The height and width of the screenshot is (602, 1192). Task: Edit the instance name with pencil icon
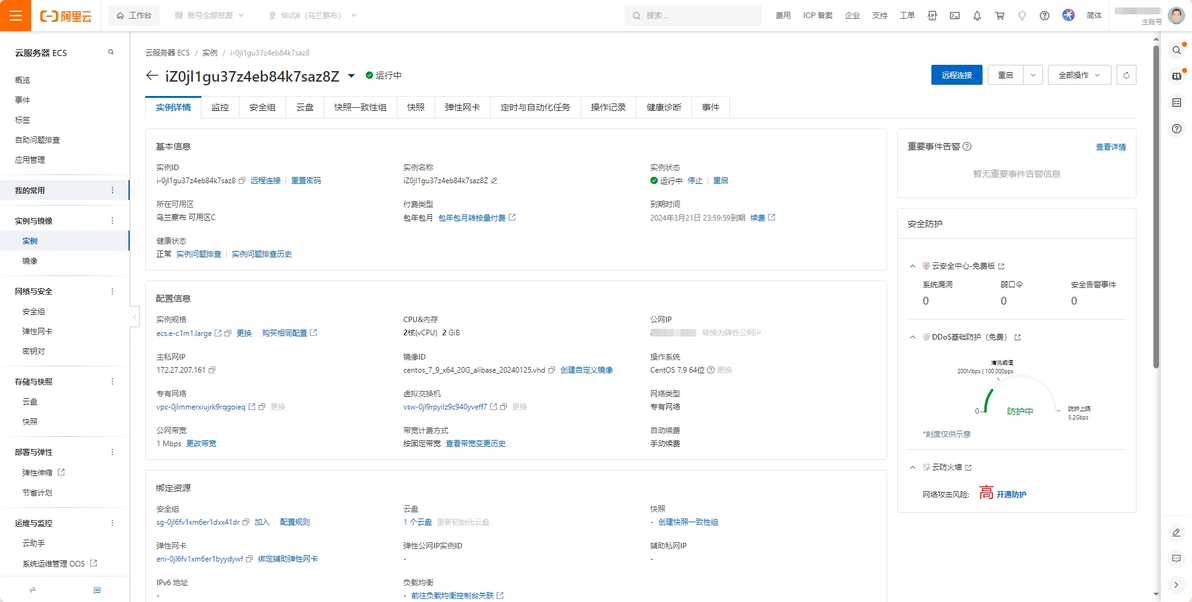494,181
